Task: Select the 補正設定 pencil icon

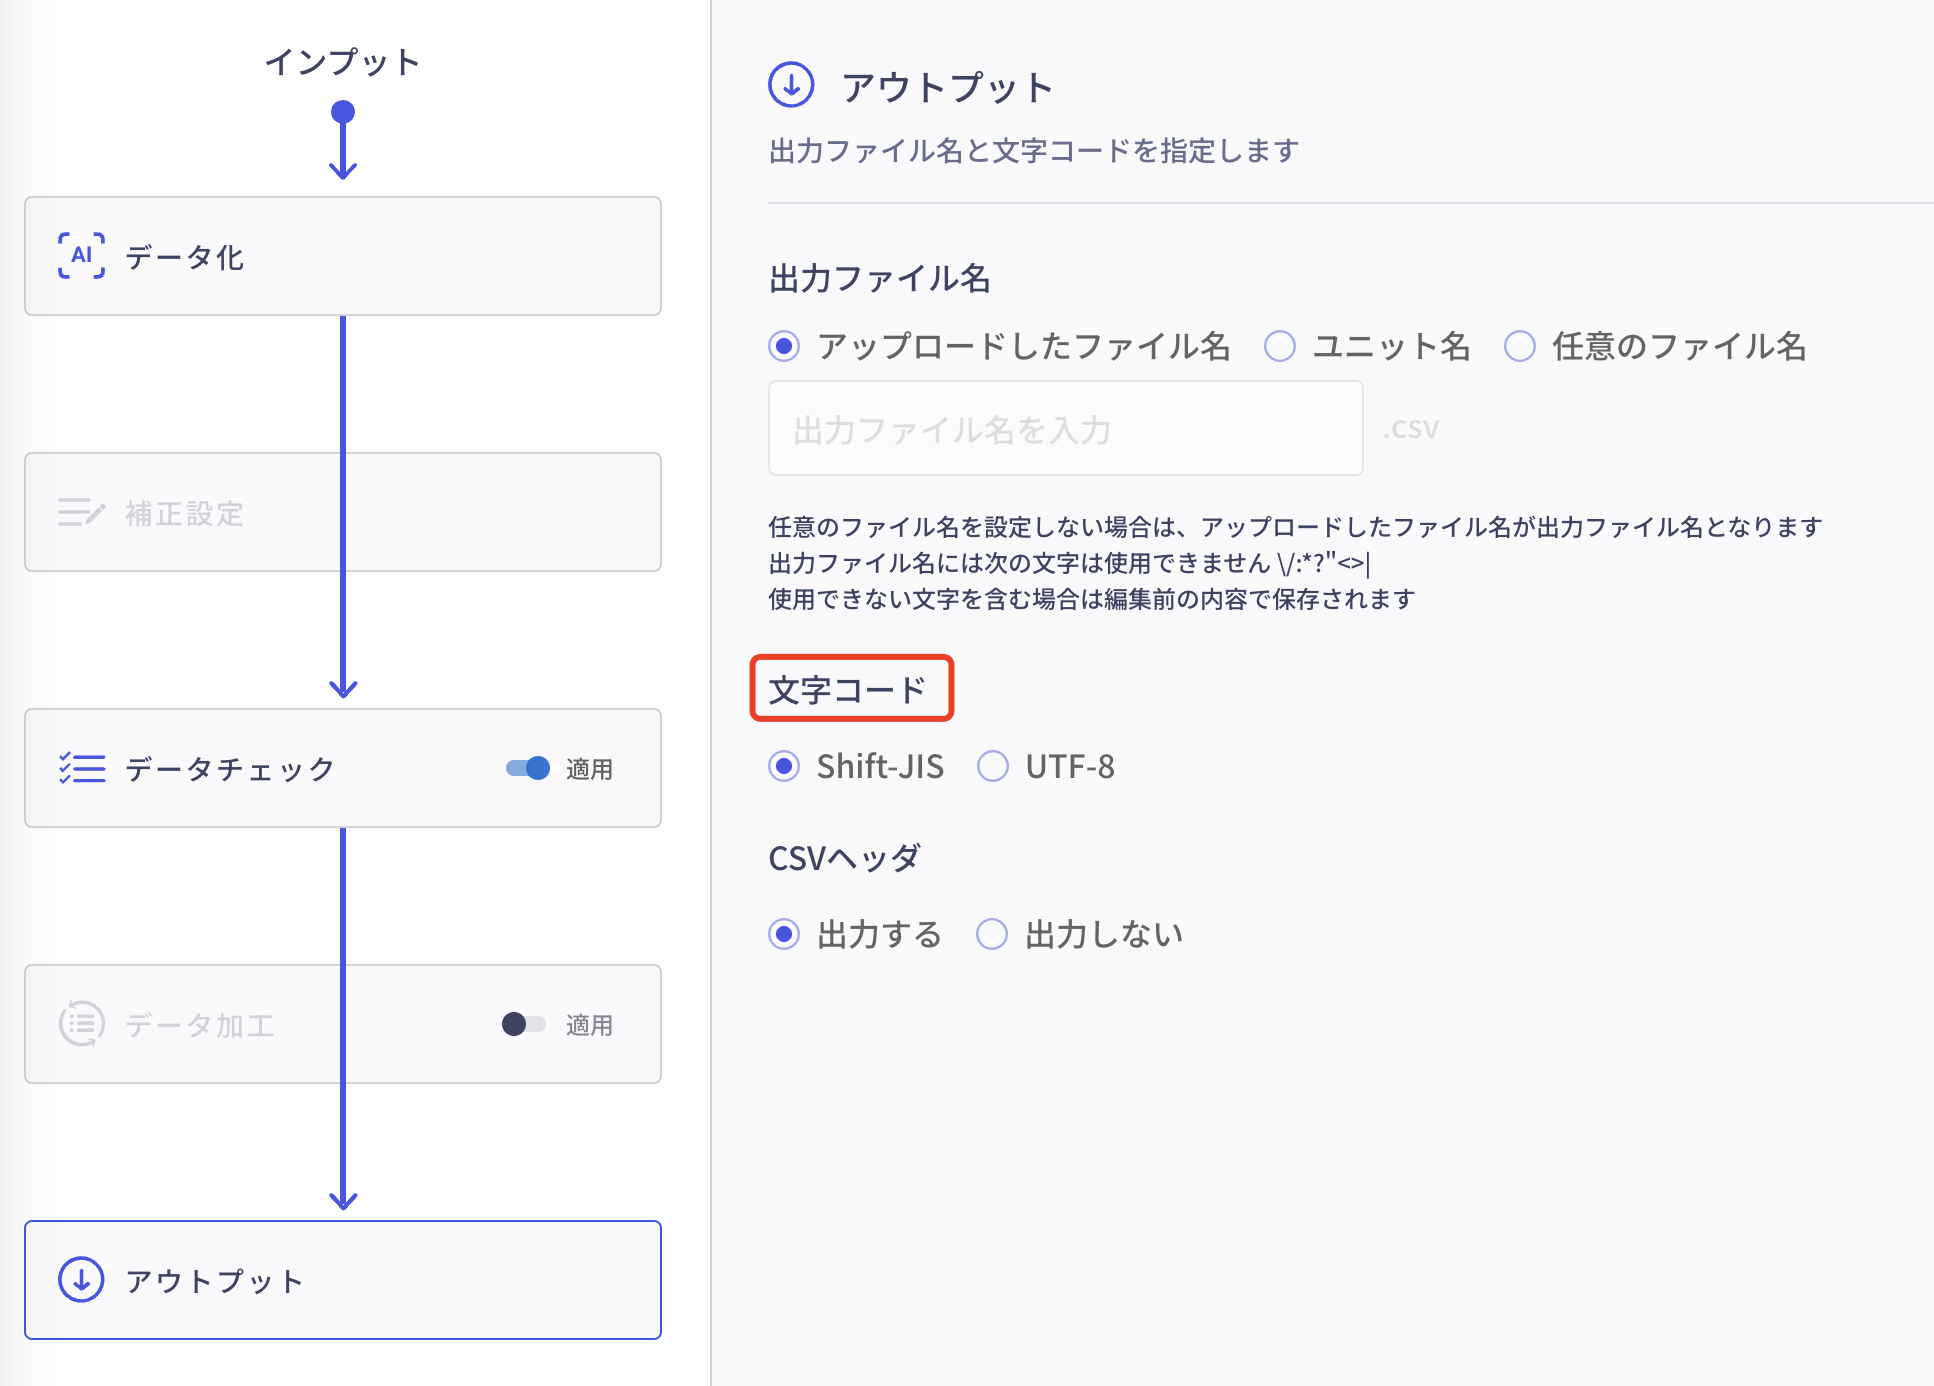Action: click(82, 512)
